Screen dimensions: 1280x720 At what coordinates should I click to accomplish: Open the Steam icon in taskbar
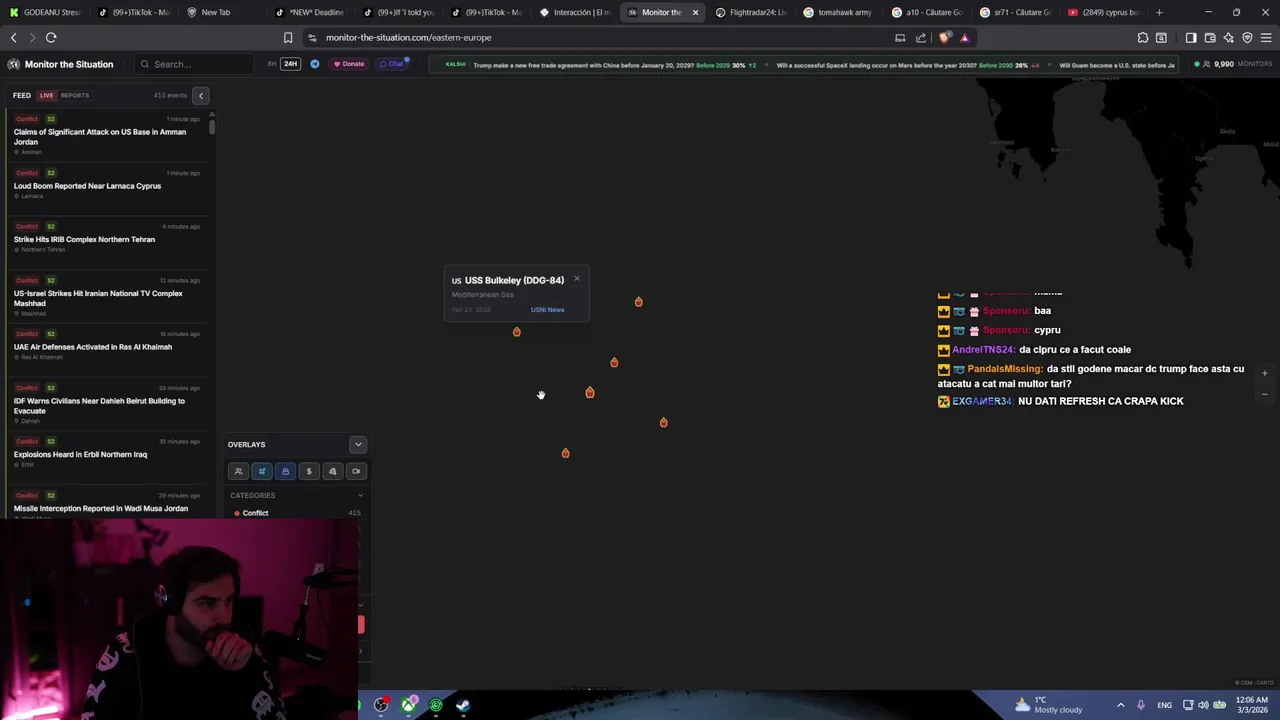(x=463, y=706)
